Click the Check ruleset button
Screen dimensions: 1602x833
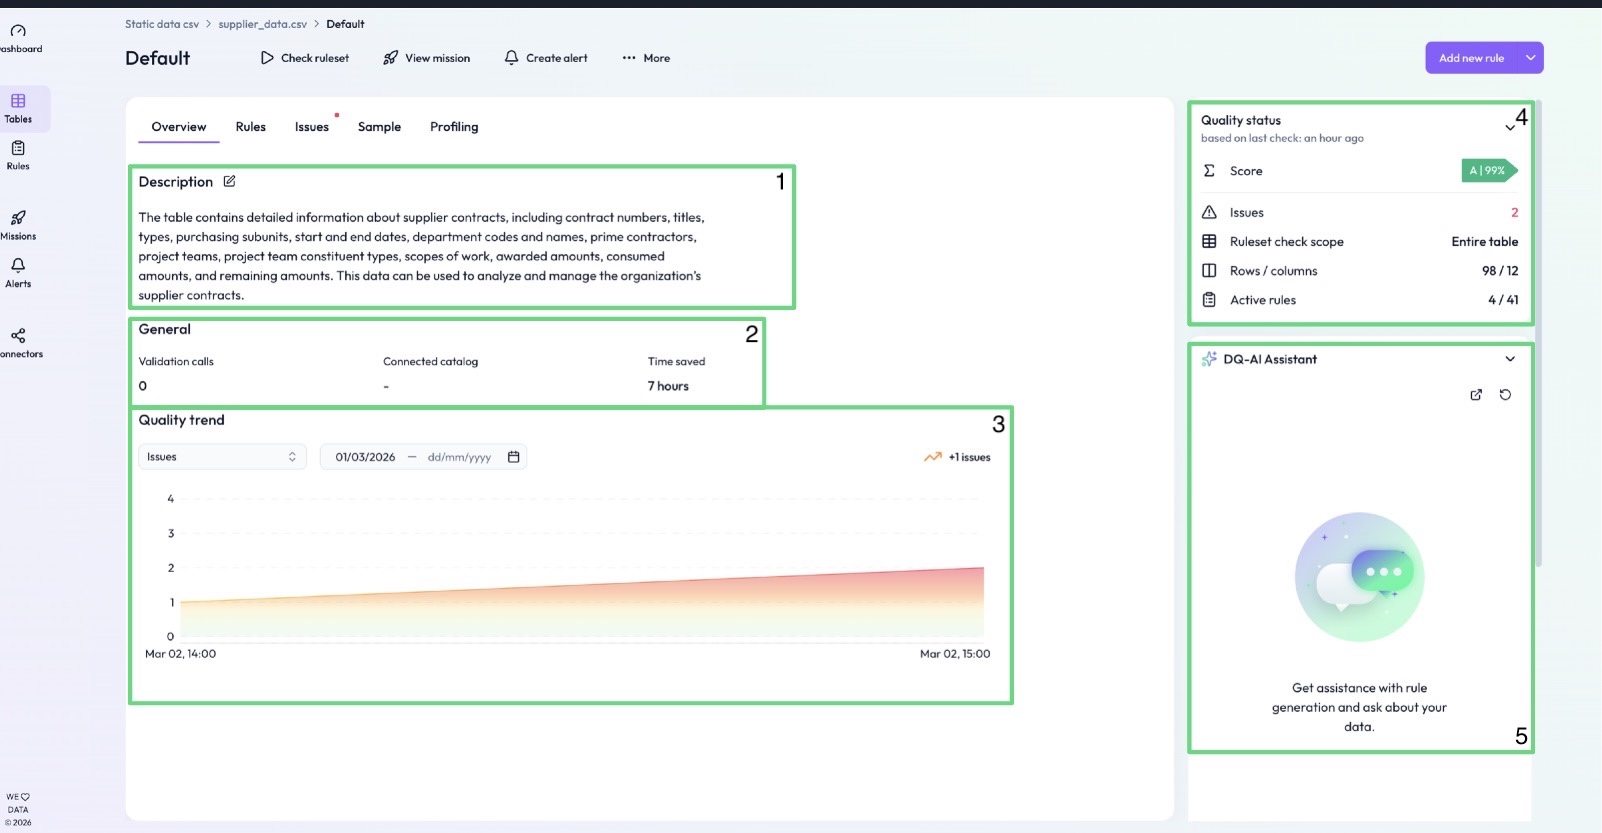[x=305, y=58]
